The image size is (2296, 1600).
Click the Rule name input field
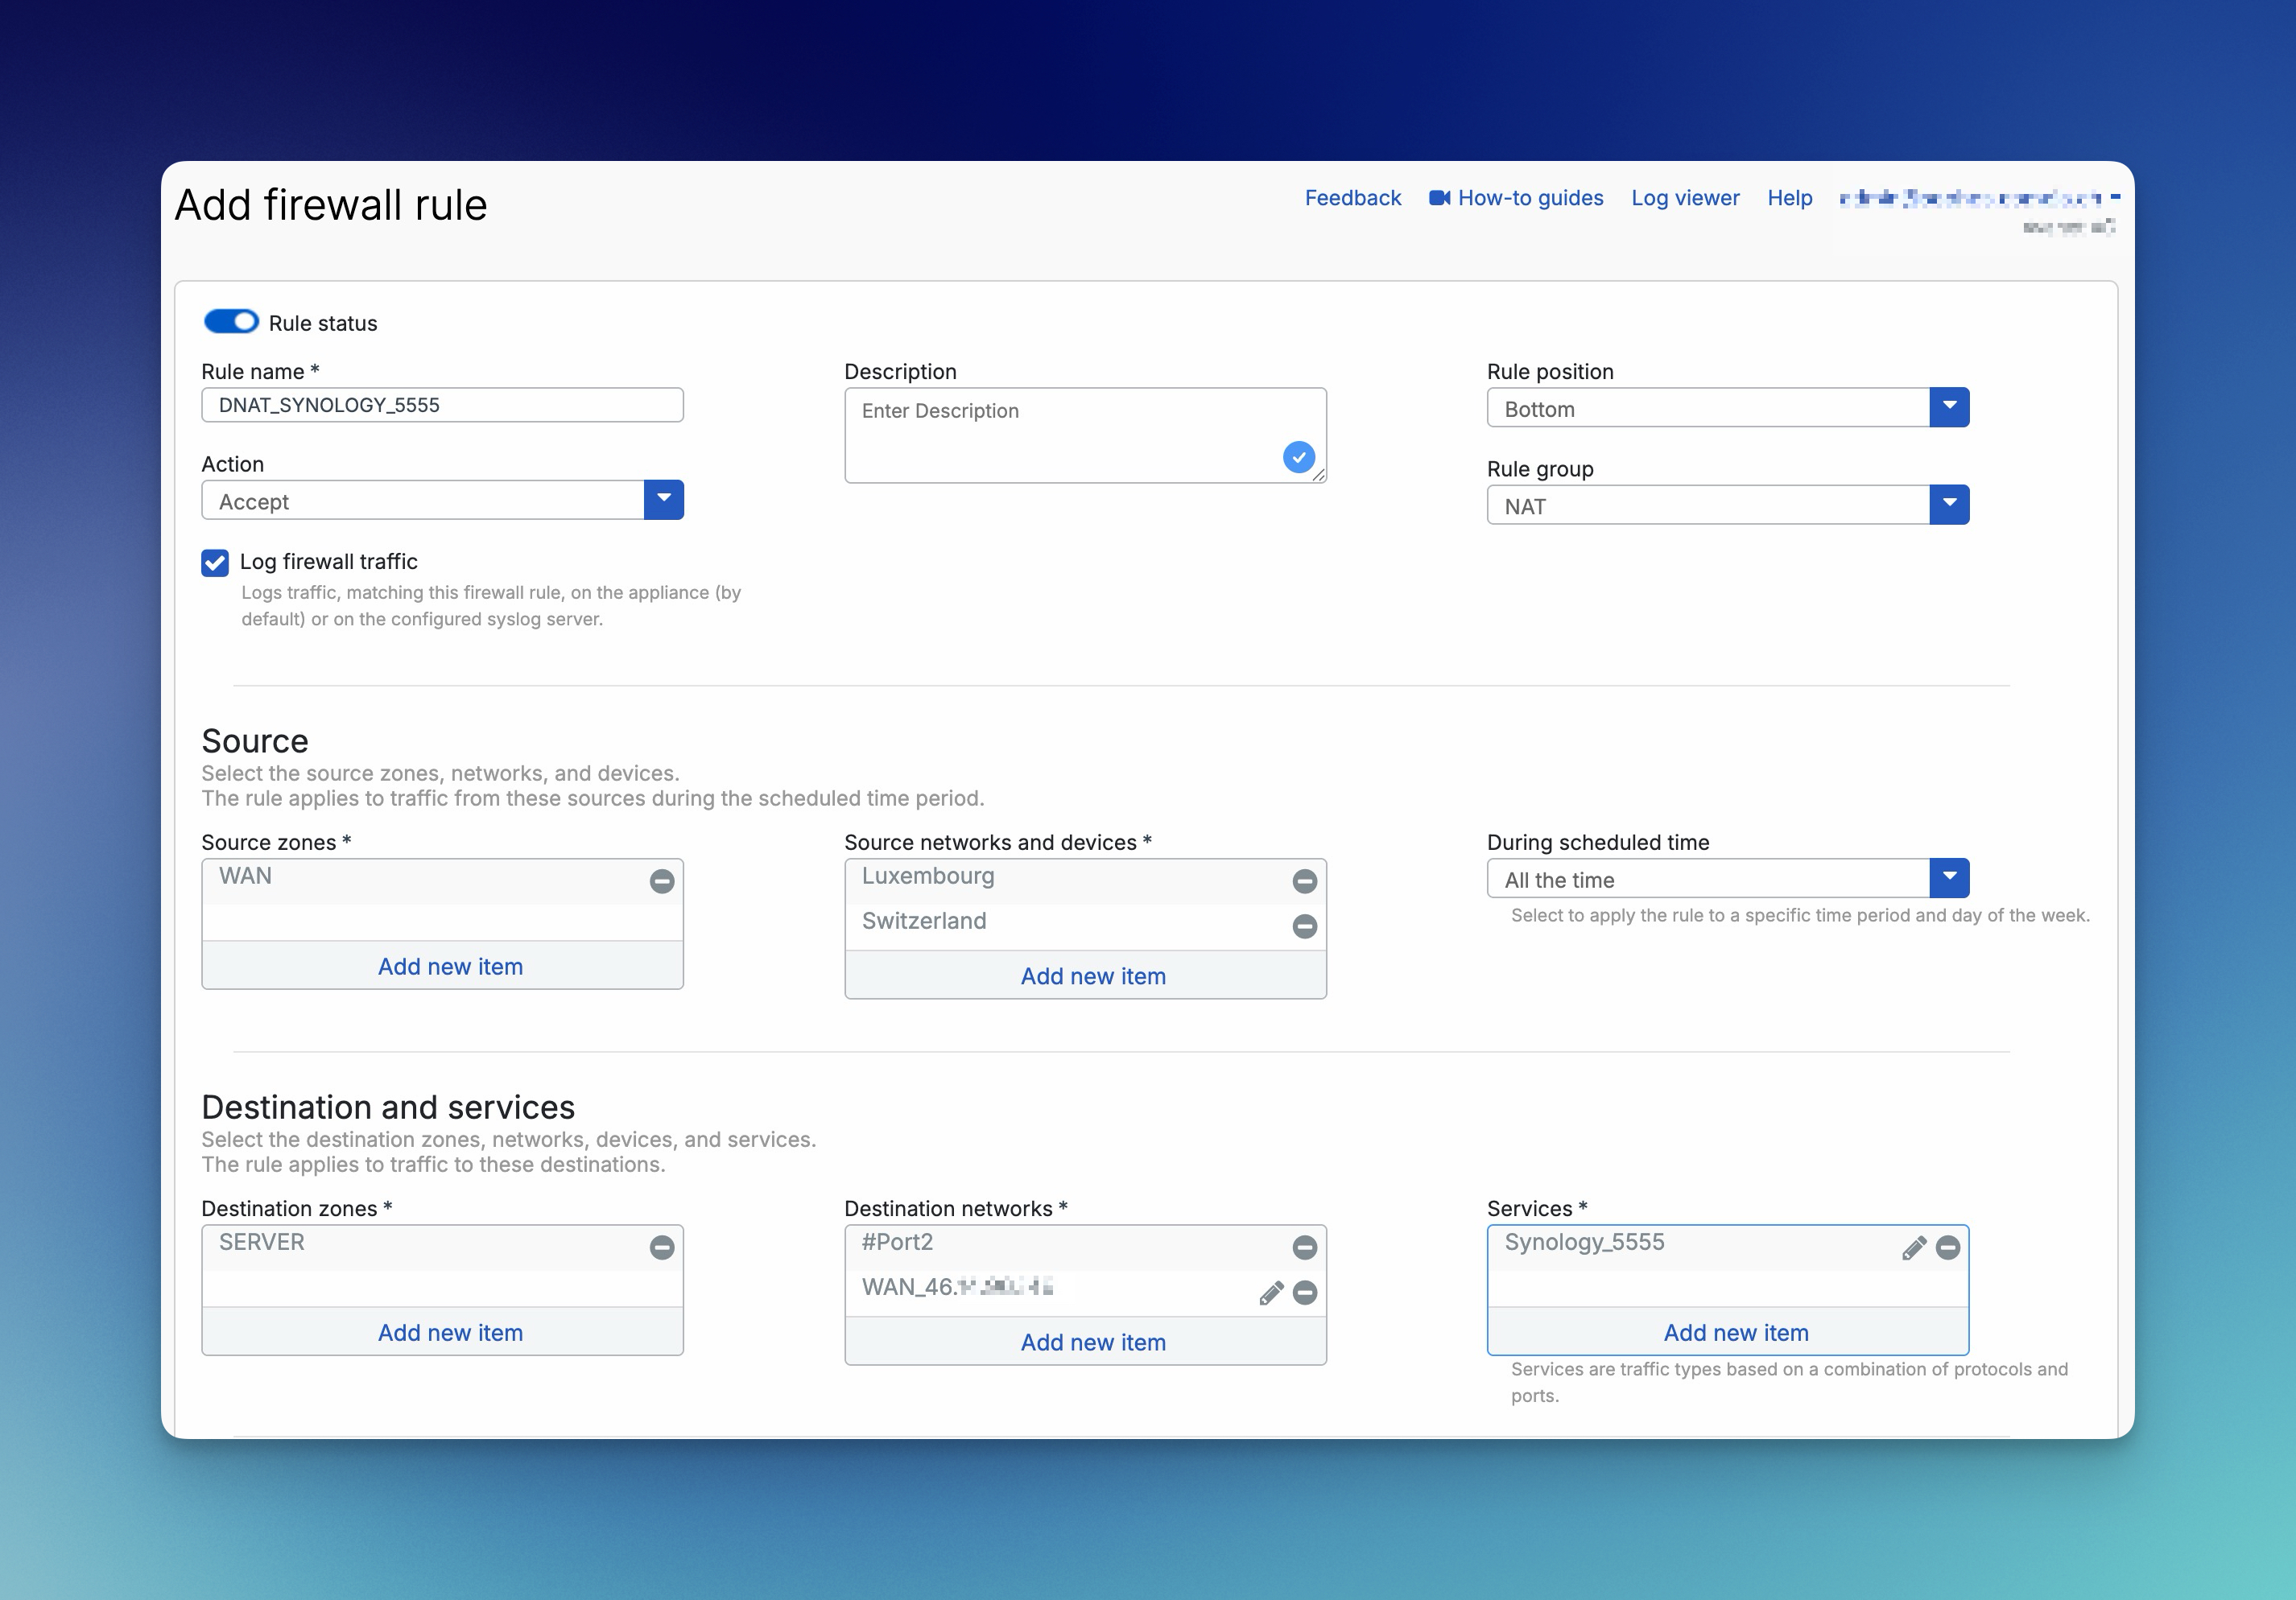tap(443, 405)
